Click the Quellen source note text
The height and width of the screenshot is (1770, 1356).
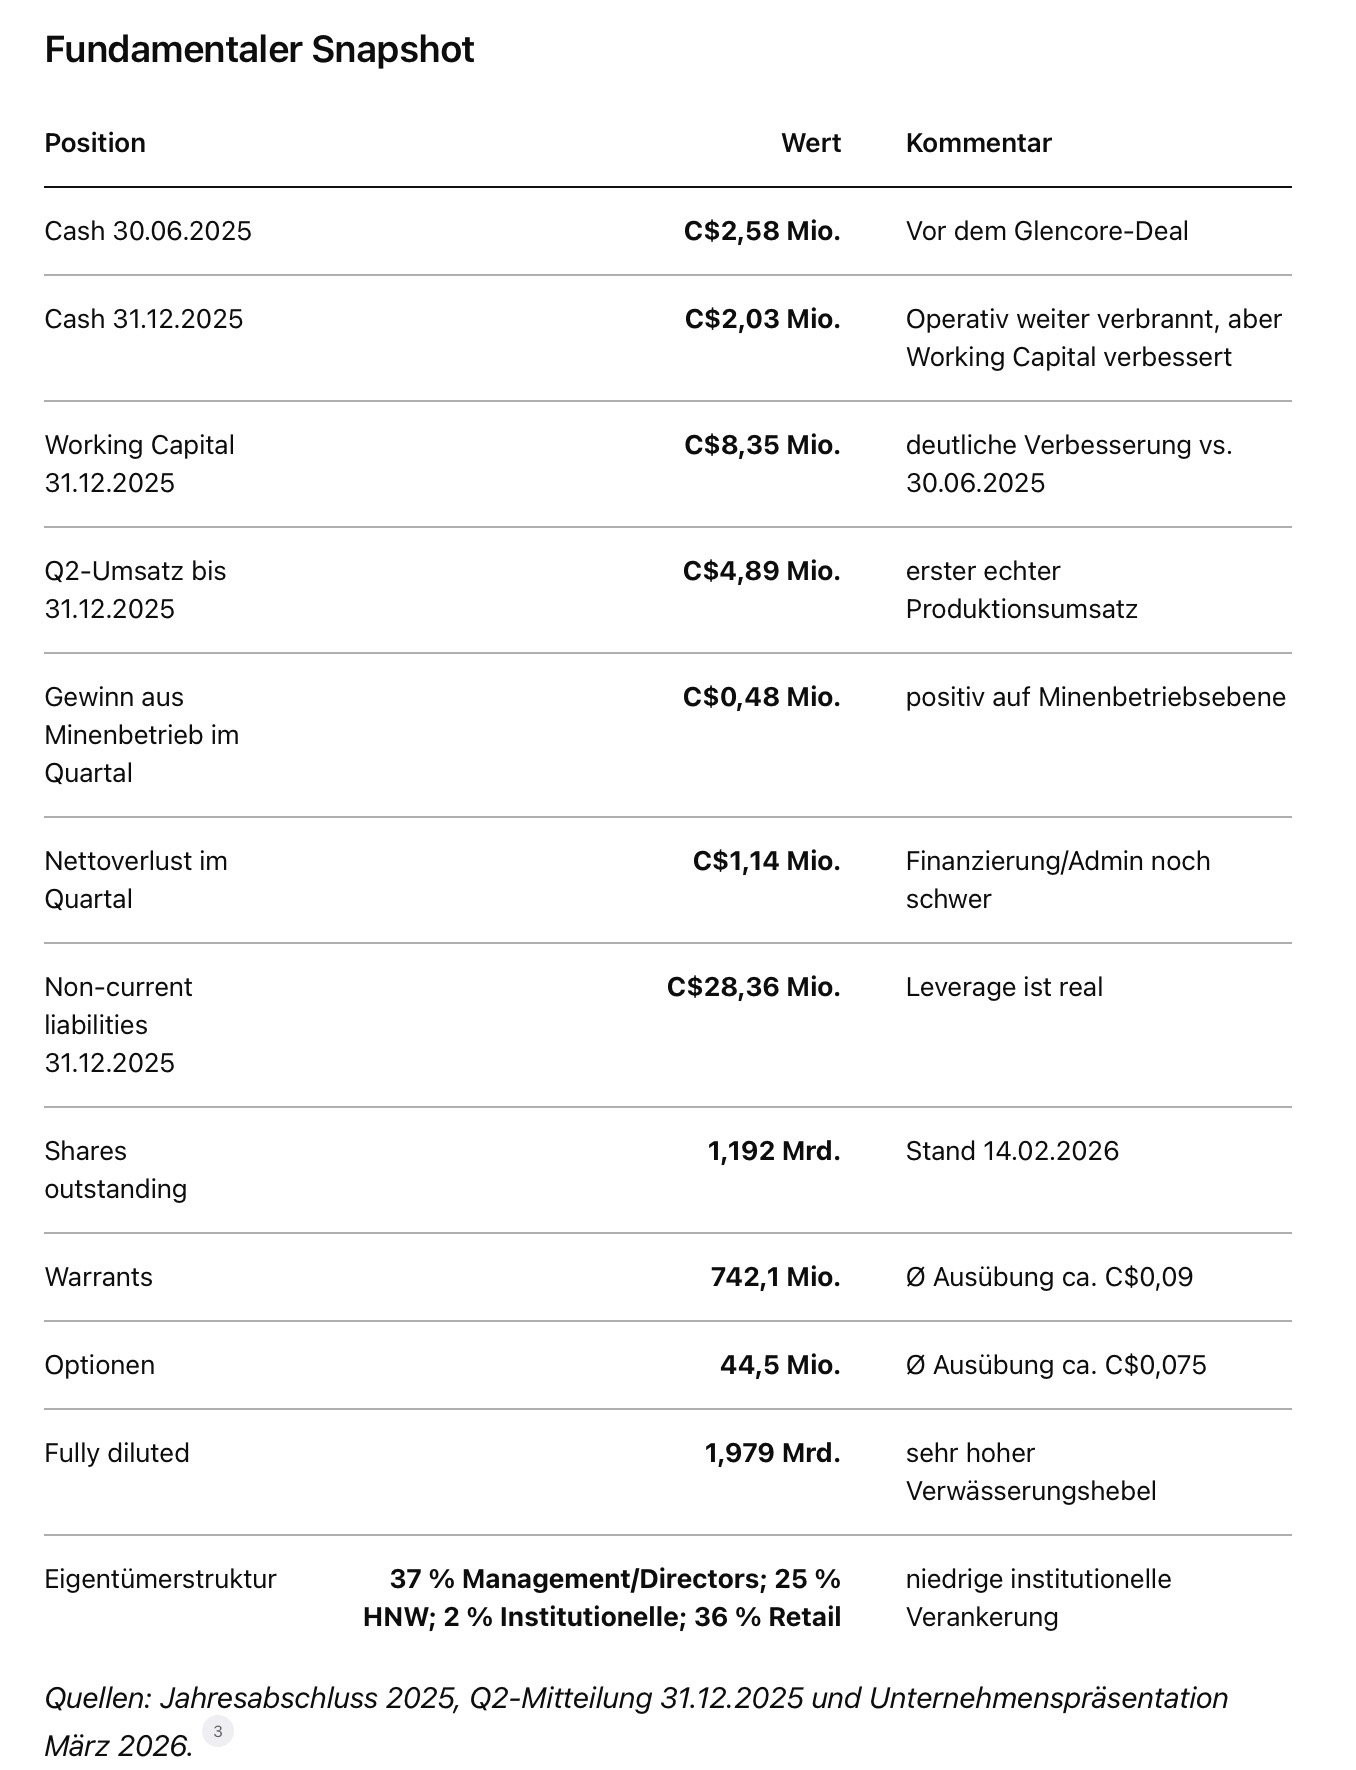coord(636,1721)
